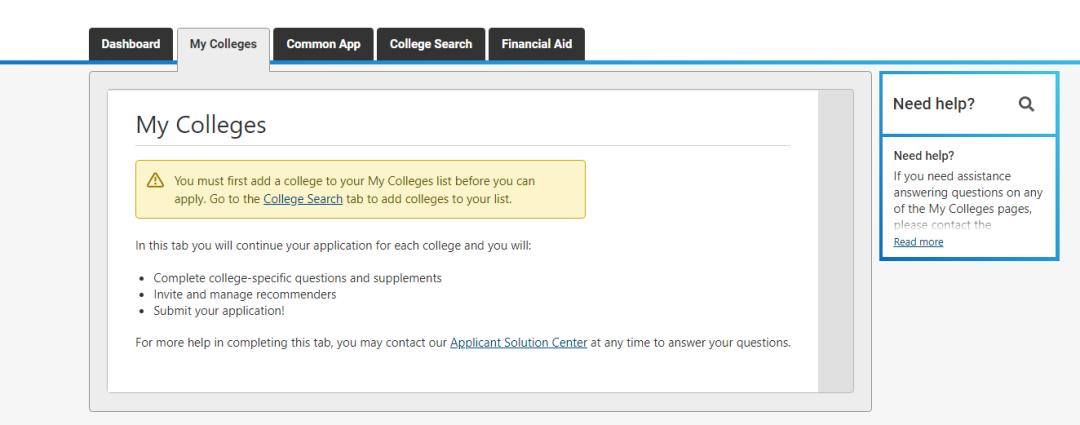Open the Dashboard tab
Image resolution: width=1080 pixels, height=425 pixels.
tap(131, 44)
